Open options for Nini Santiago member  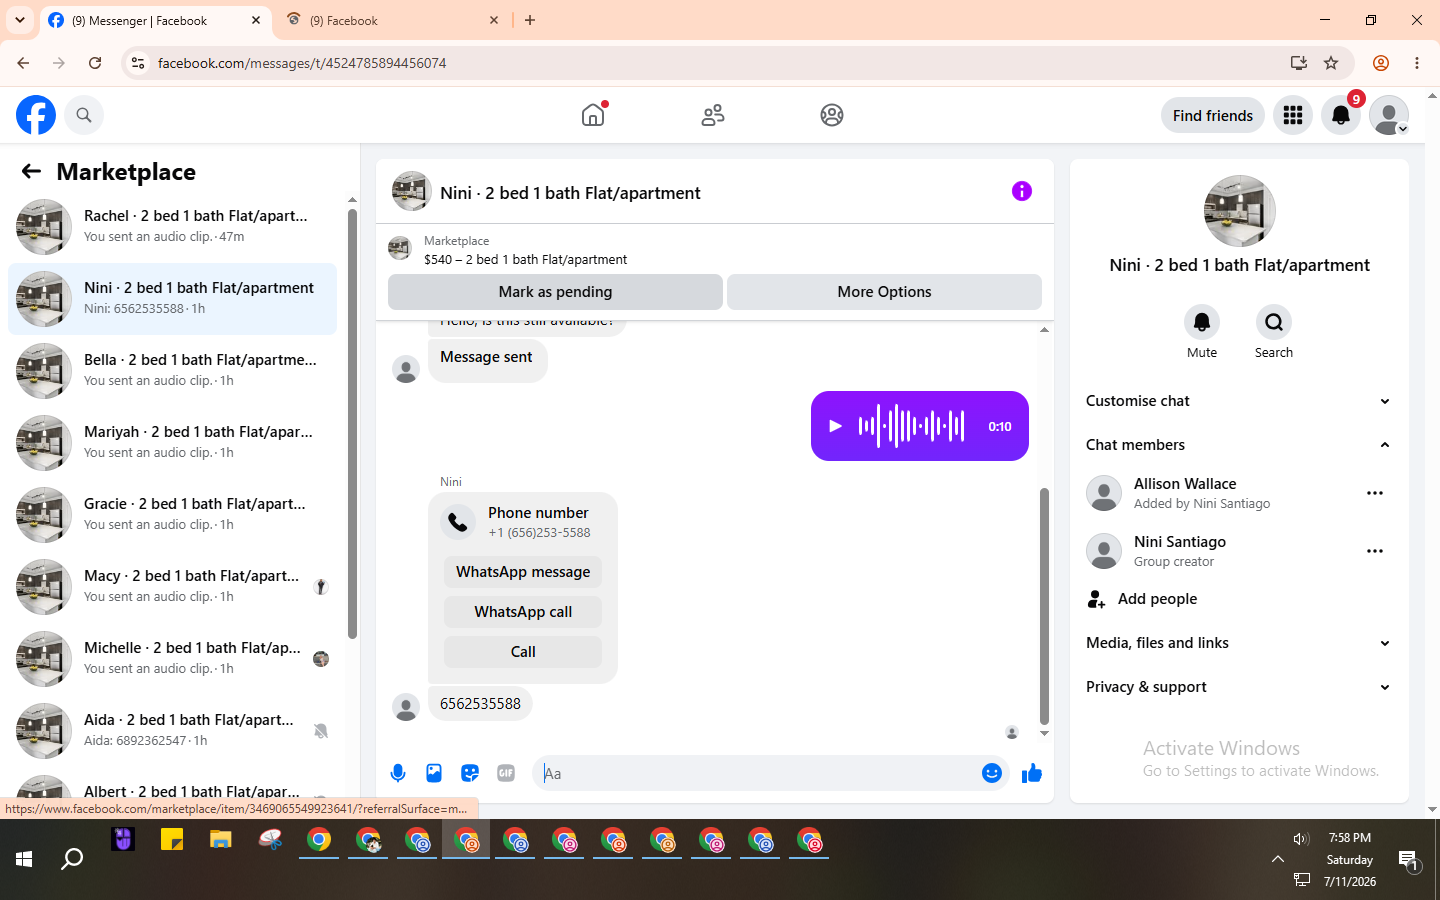point(1375,551)
